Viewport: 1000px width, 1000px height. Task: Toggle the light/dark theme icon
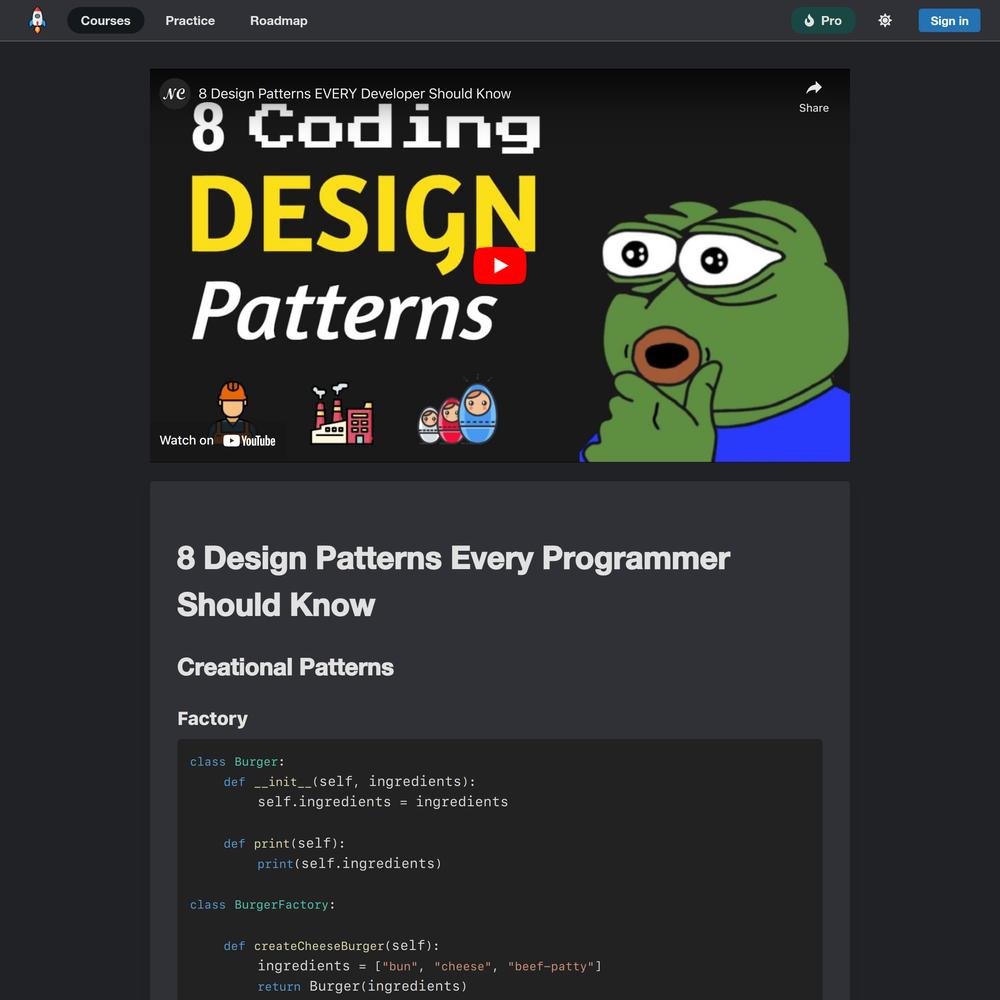click(x=885, y=20)
